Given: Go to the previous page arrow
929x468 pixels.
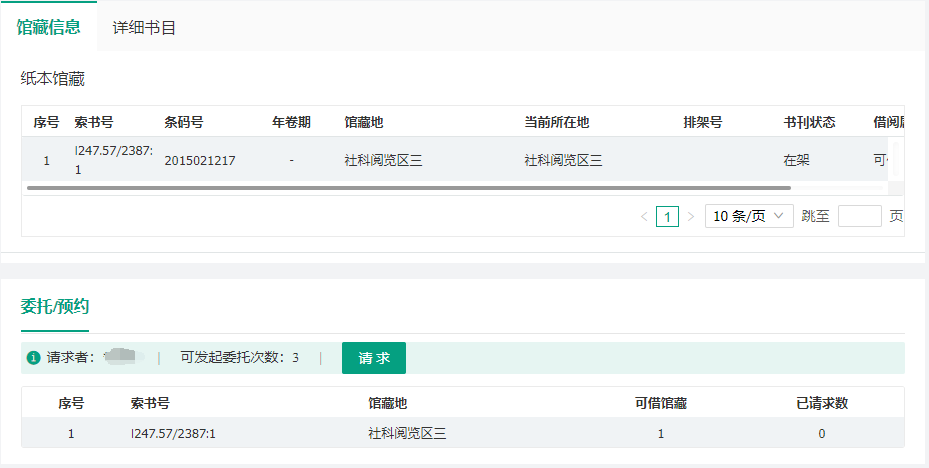Looking at the screenshot, I should (644, 216).
